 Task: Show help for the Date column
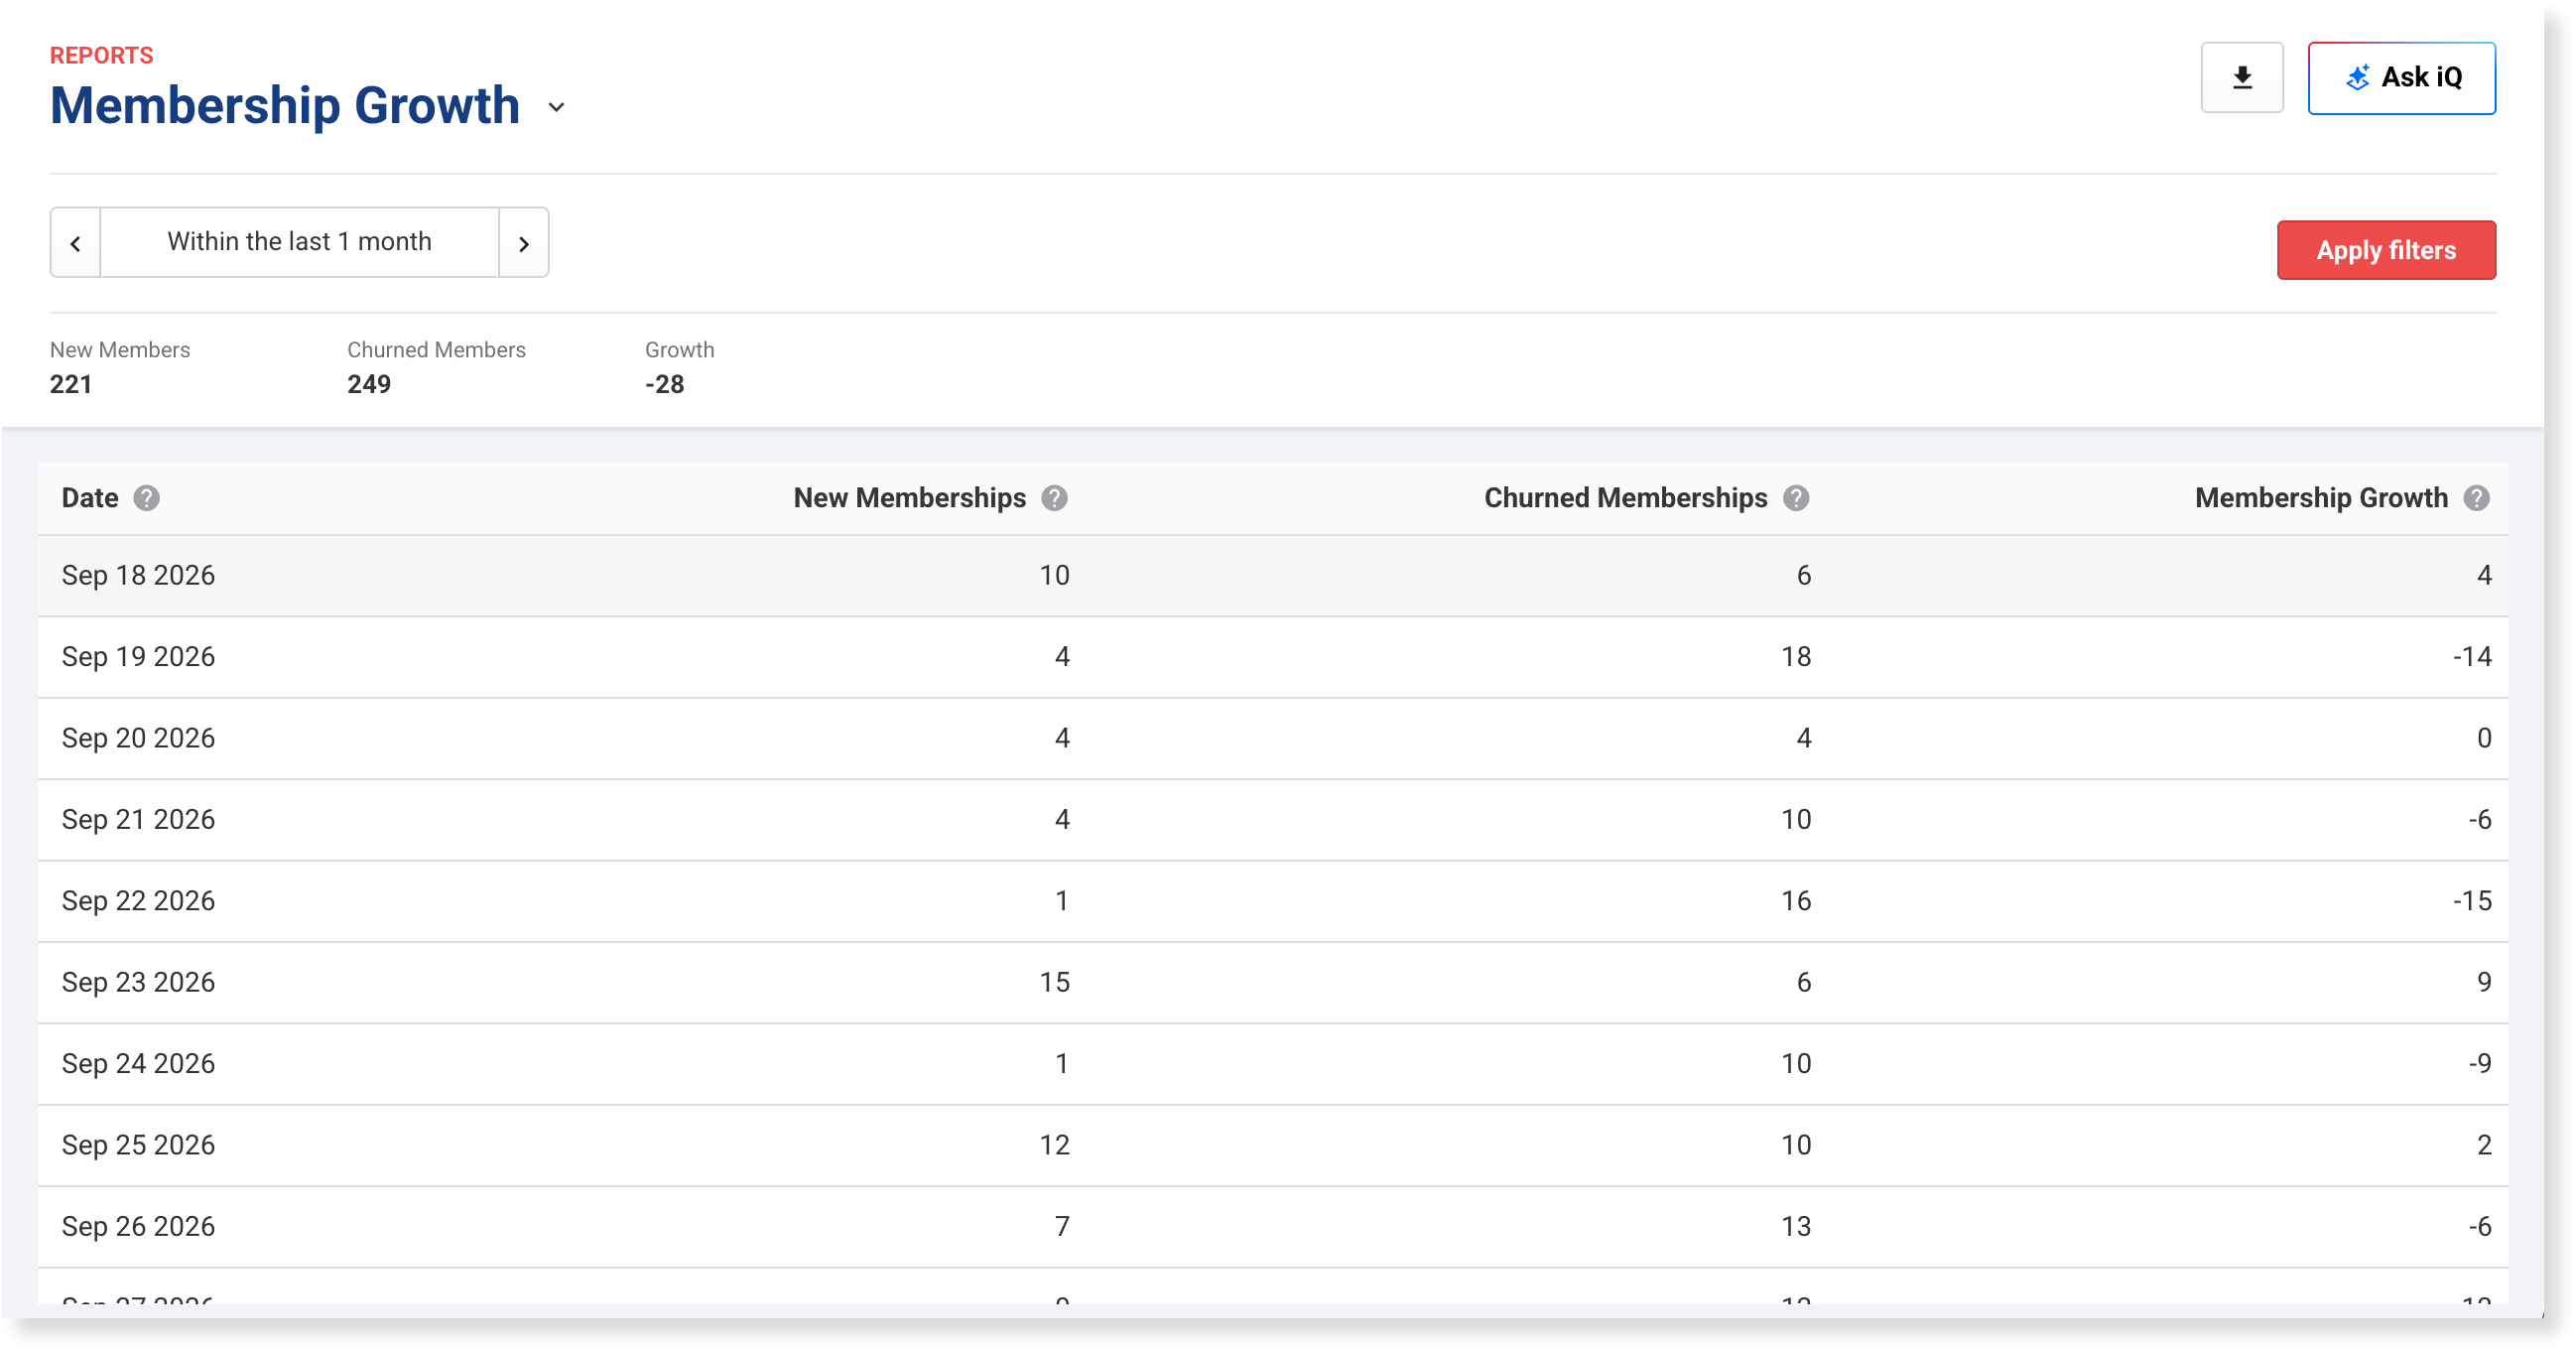[x=147, y=498]
